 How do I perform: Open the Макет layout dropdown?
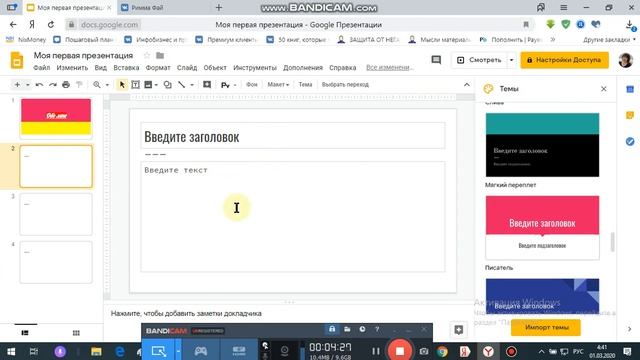coord(278,84)
